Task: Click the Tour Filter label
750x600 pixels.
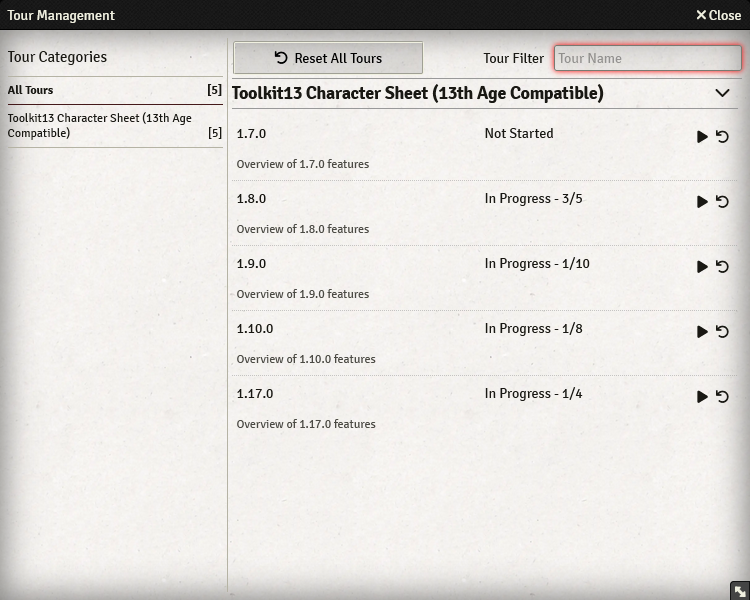Action: 513,58
